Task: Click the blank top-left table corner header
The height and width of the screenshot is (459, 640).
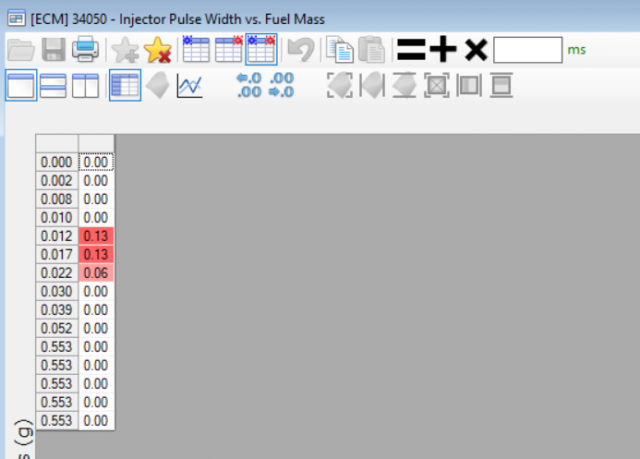Action: coord(57,143)
